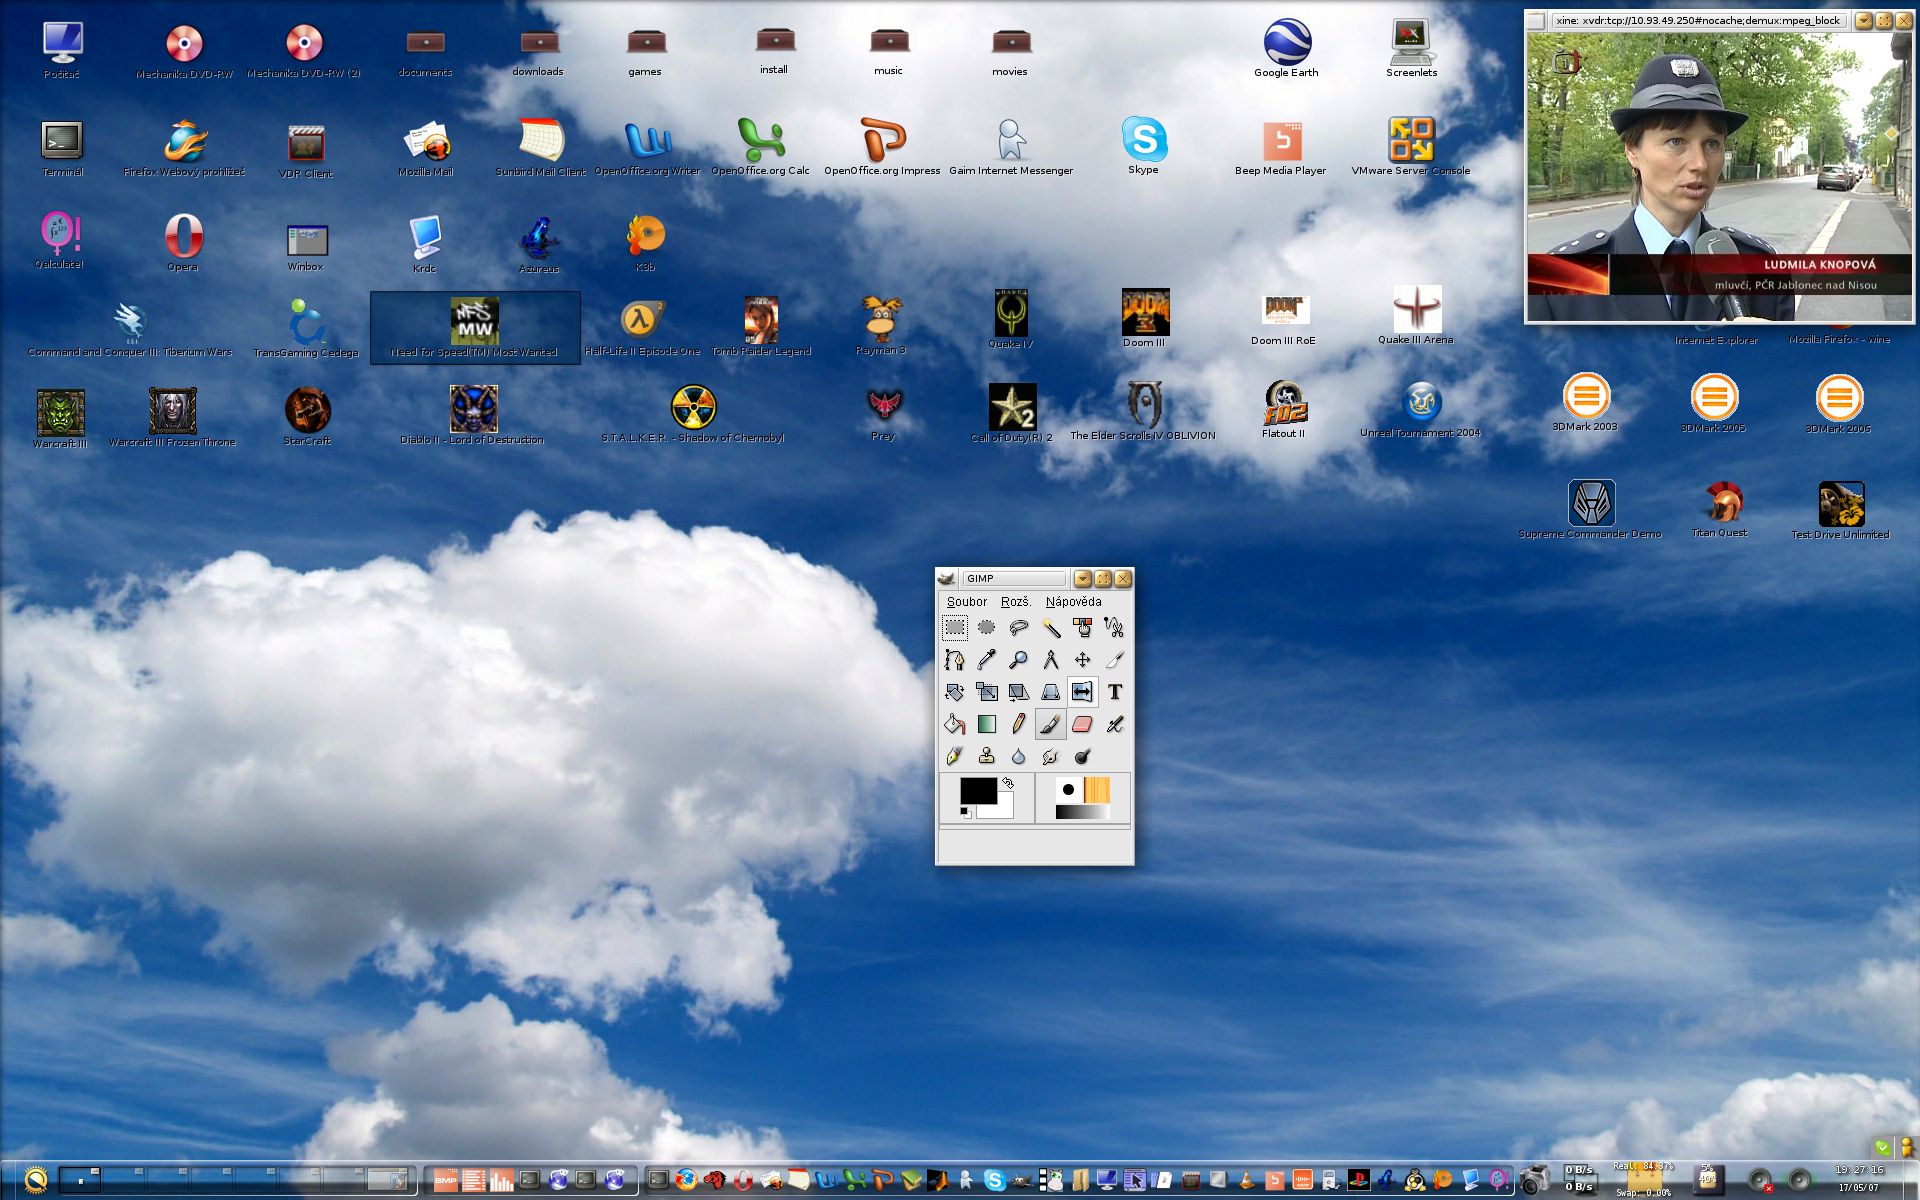Pick the Move tool in GIMP
The image size is (1920, 1200).
coord(1083,660)
